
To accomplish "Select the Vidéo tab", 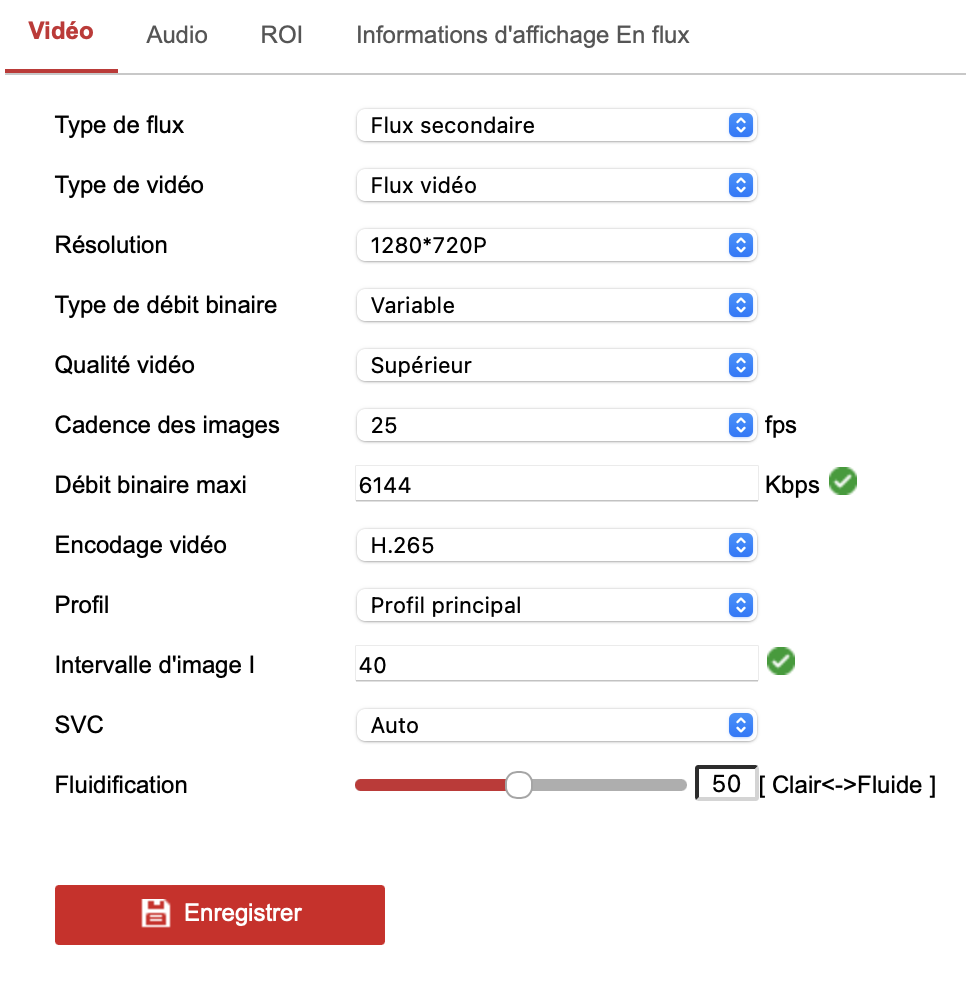I will tap(61, 31).
